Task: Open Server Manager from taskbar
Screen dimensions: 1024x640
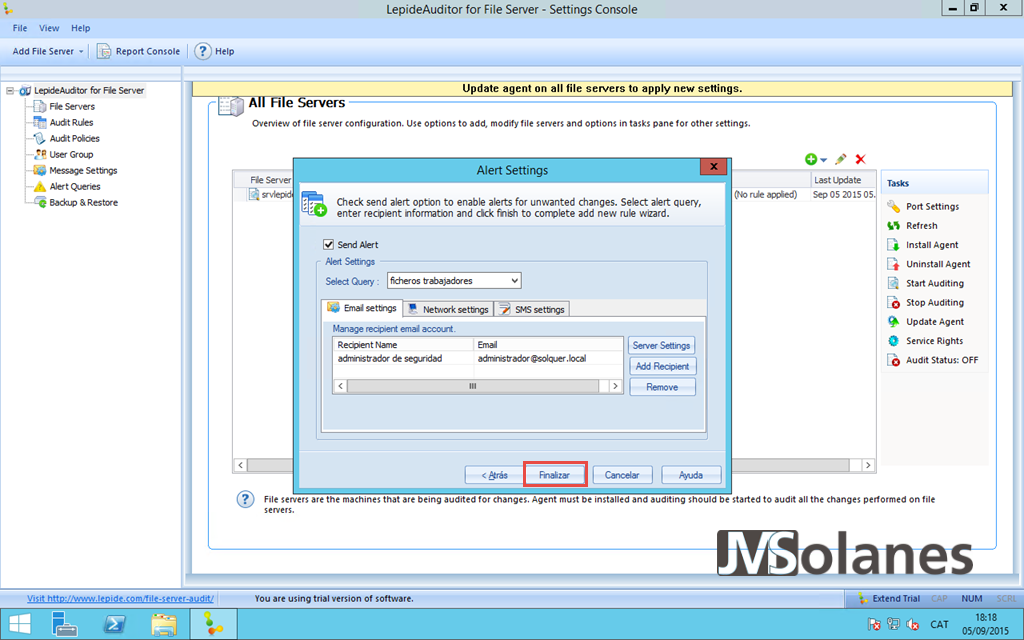Action: point(65,624)
